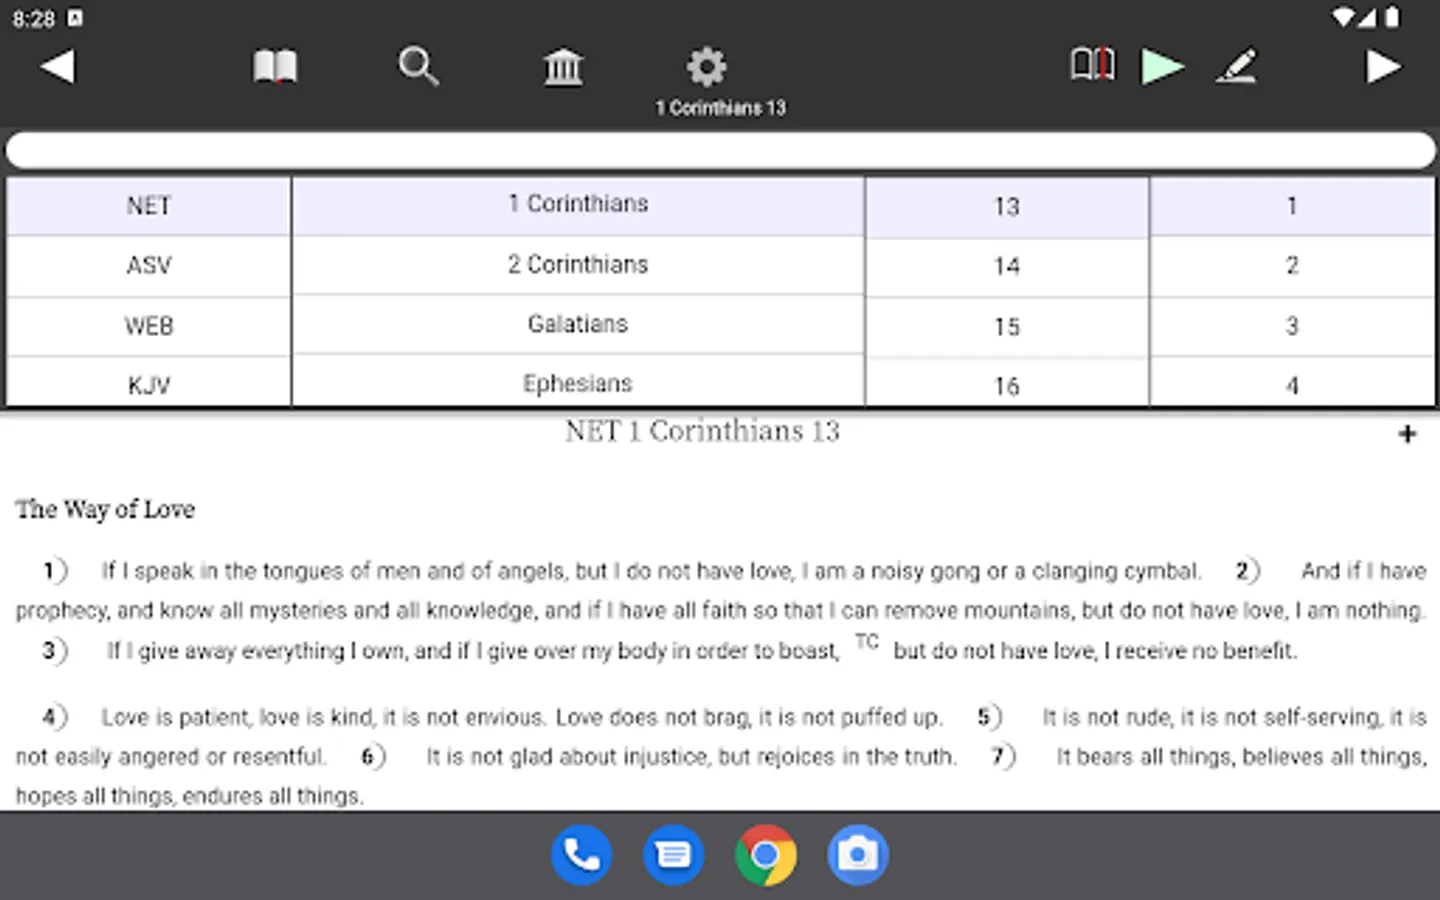Go to next chapter with right arrow

pyautogui.click(x=1384, y=67)
